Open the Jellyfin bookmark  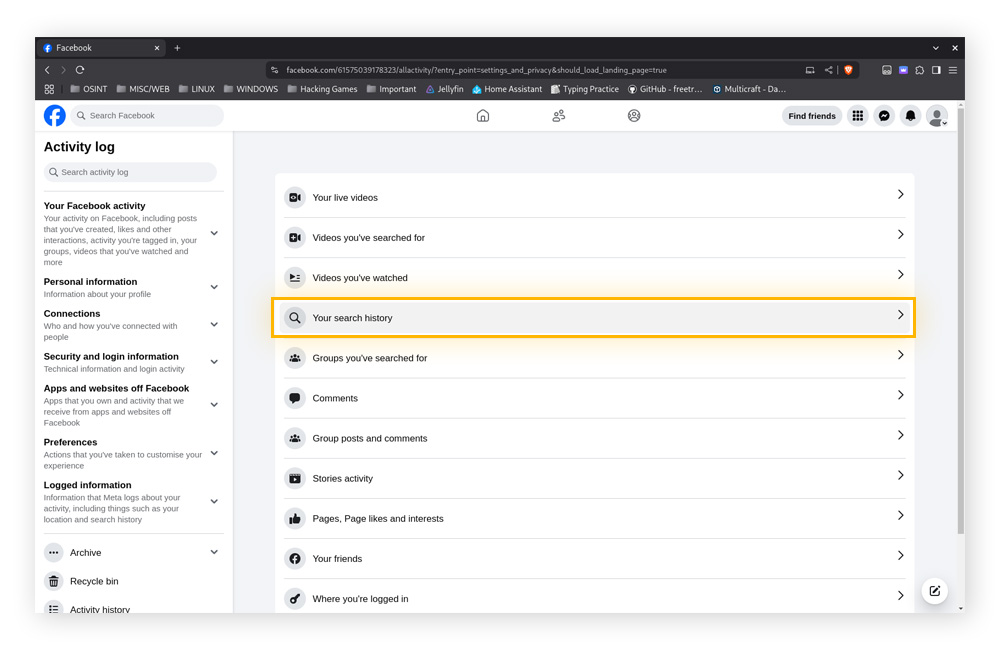click(x=445, y=89)
